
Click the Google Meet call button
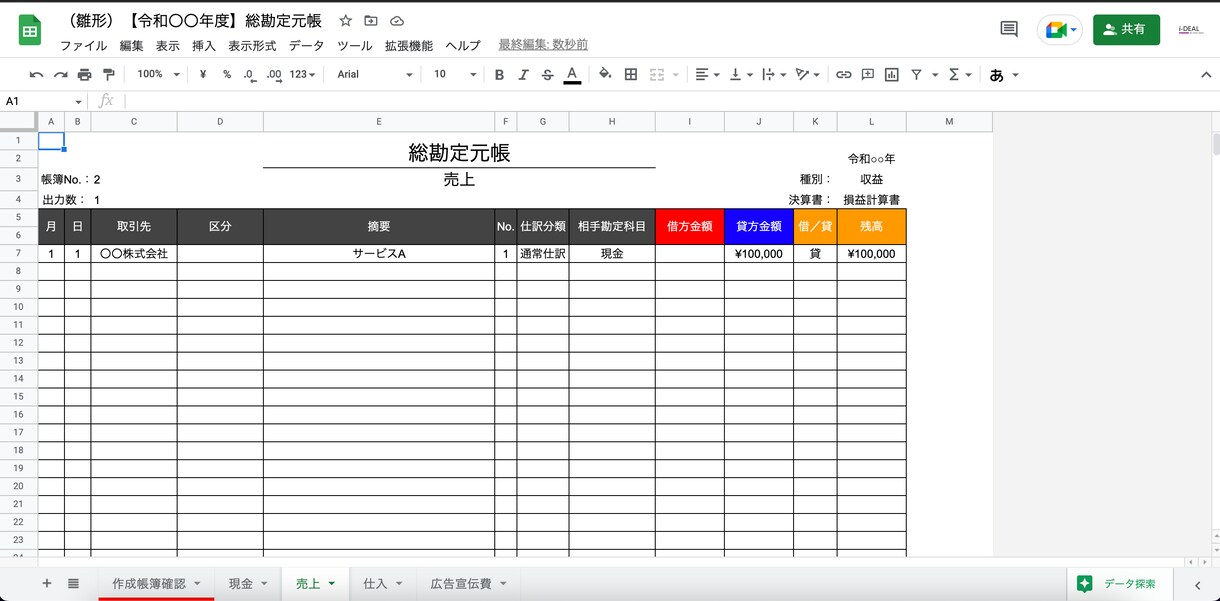[x=1060, y=30]
